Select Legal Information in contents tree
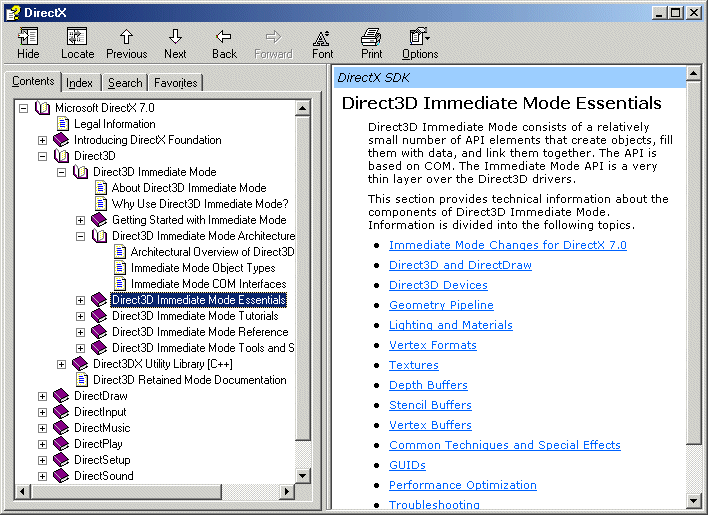Viewport: 708px width, 515px height. click(x=114, y=124)
